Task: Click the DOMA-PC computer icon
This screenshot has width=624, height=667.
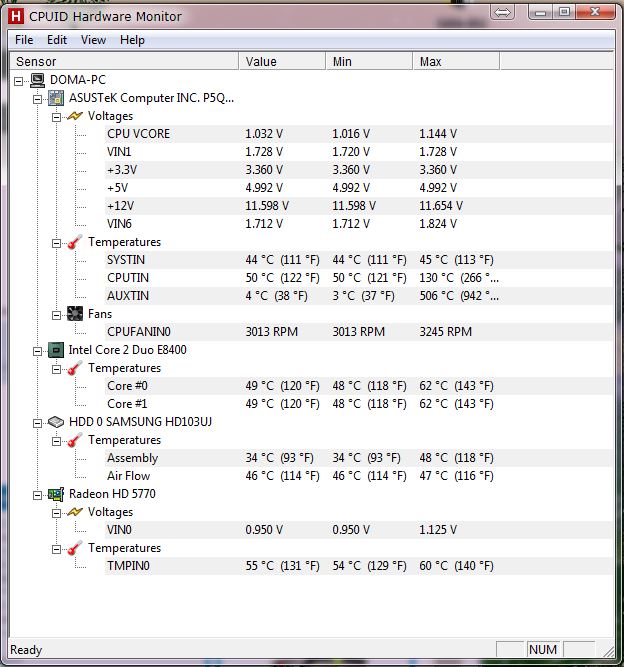Action: coord(37,80)
